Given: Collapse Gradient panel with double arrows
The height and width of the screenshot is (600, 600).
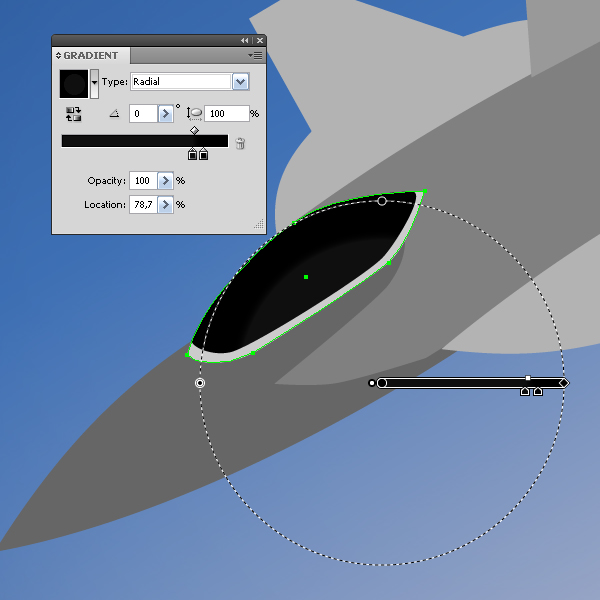Looking at the screenshot, I should (x=245, y=41).
